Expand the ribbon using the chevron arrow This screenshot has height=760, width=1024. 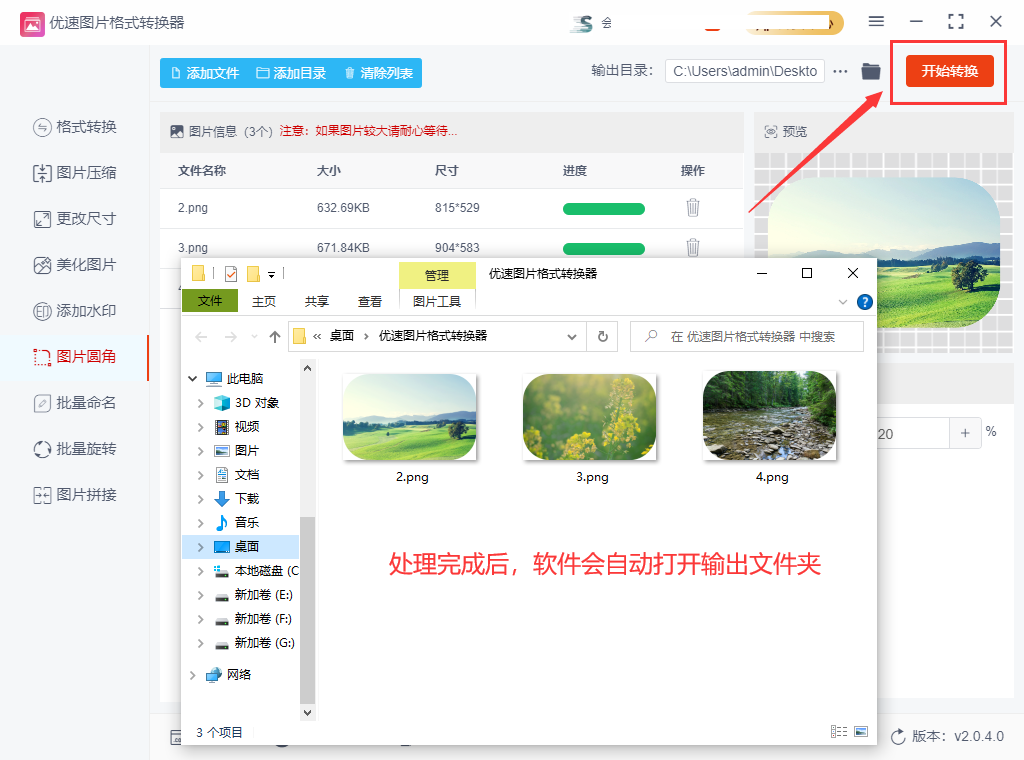tap(843, 302)
